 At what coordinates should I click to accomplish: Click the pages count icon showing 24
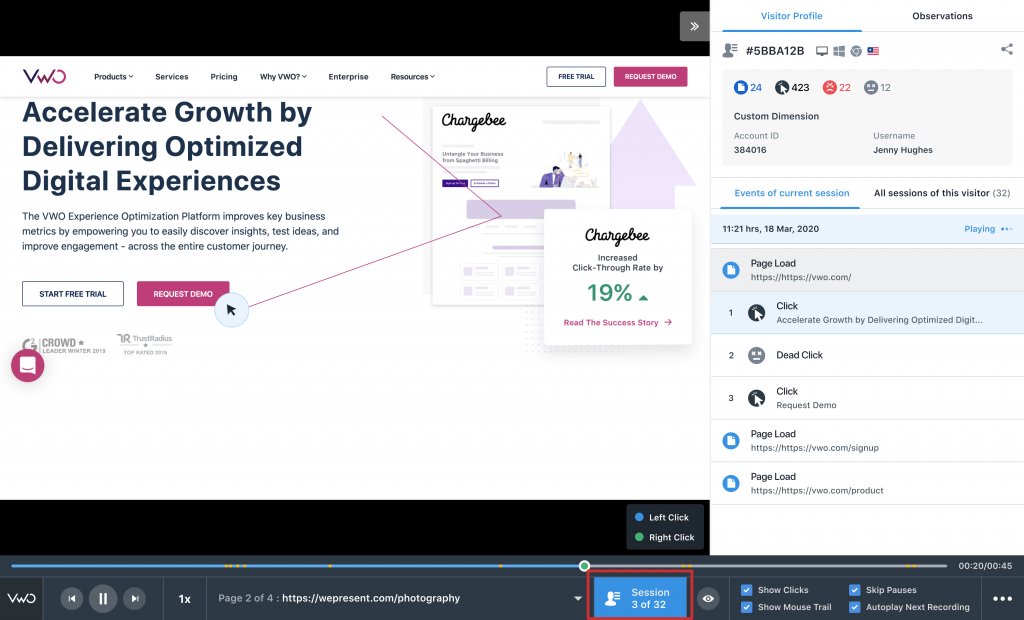click(741, 87)
